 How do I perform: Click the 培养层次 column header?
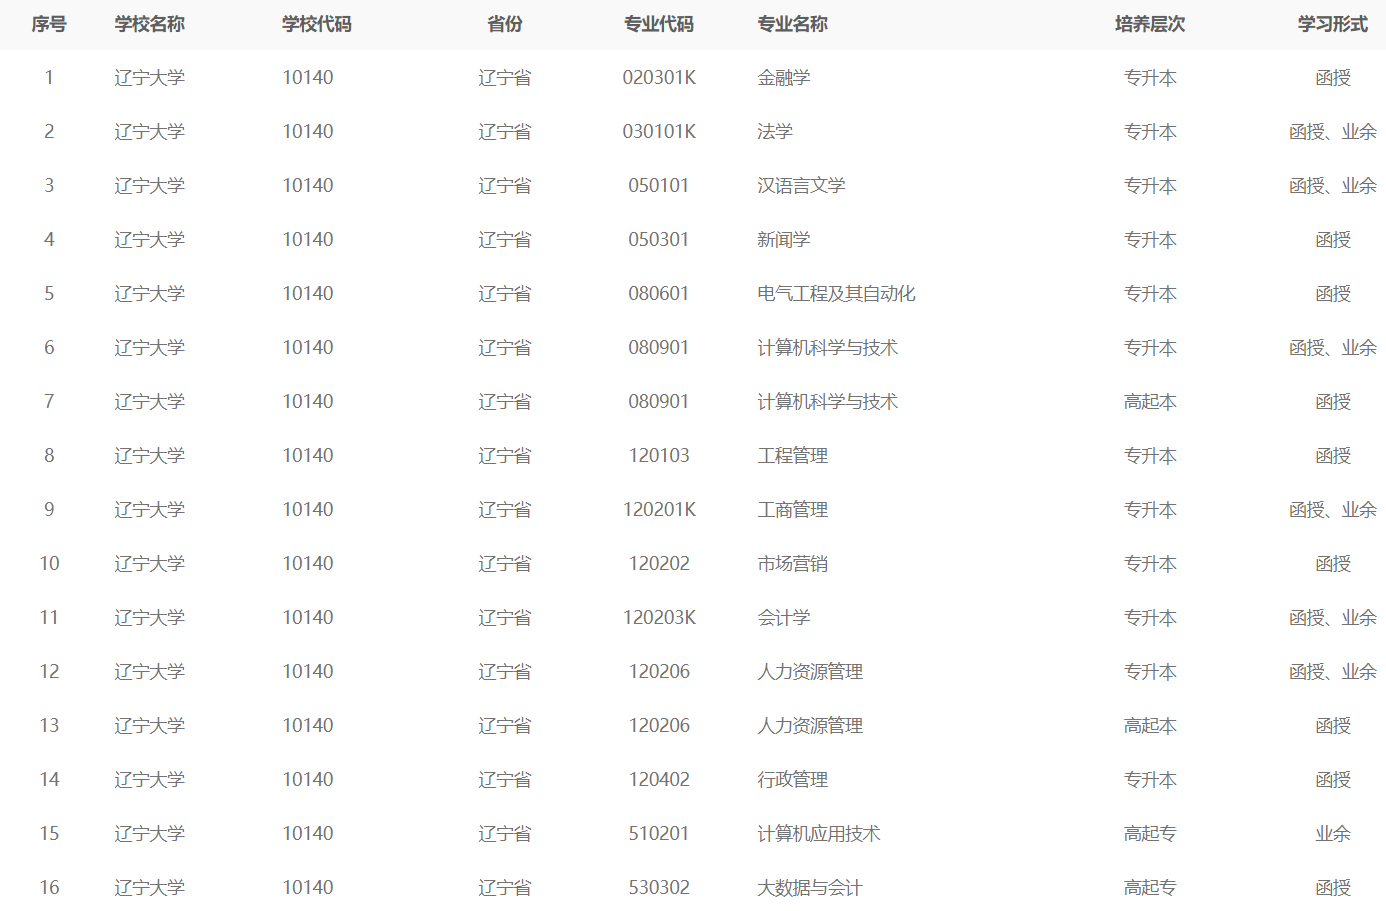1150,24
